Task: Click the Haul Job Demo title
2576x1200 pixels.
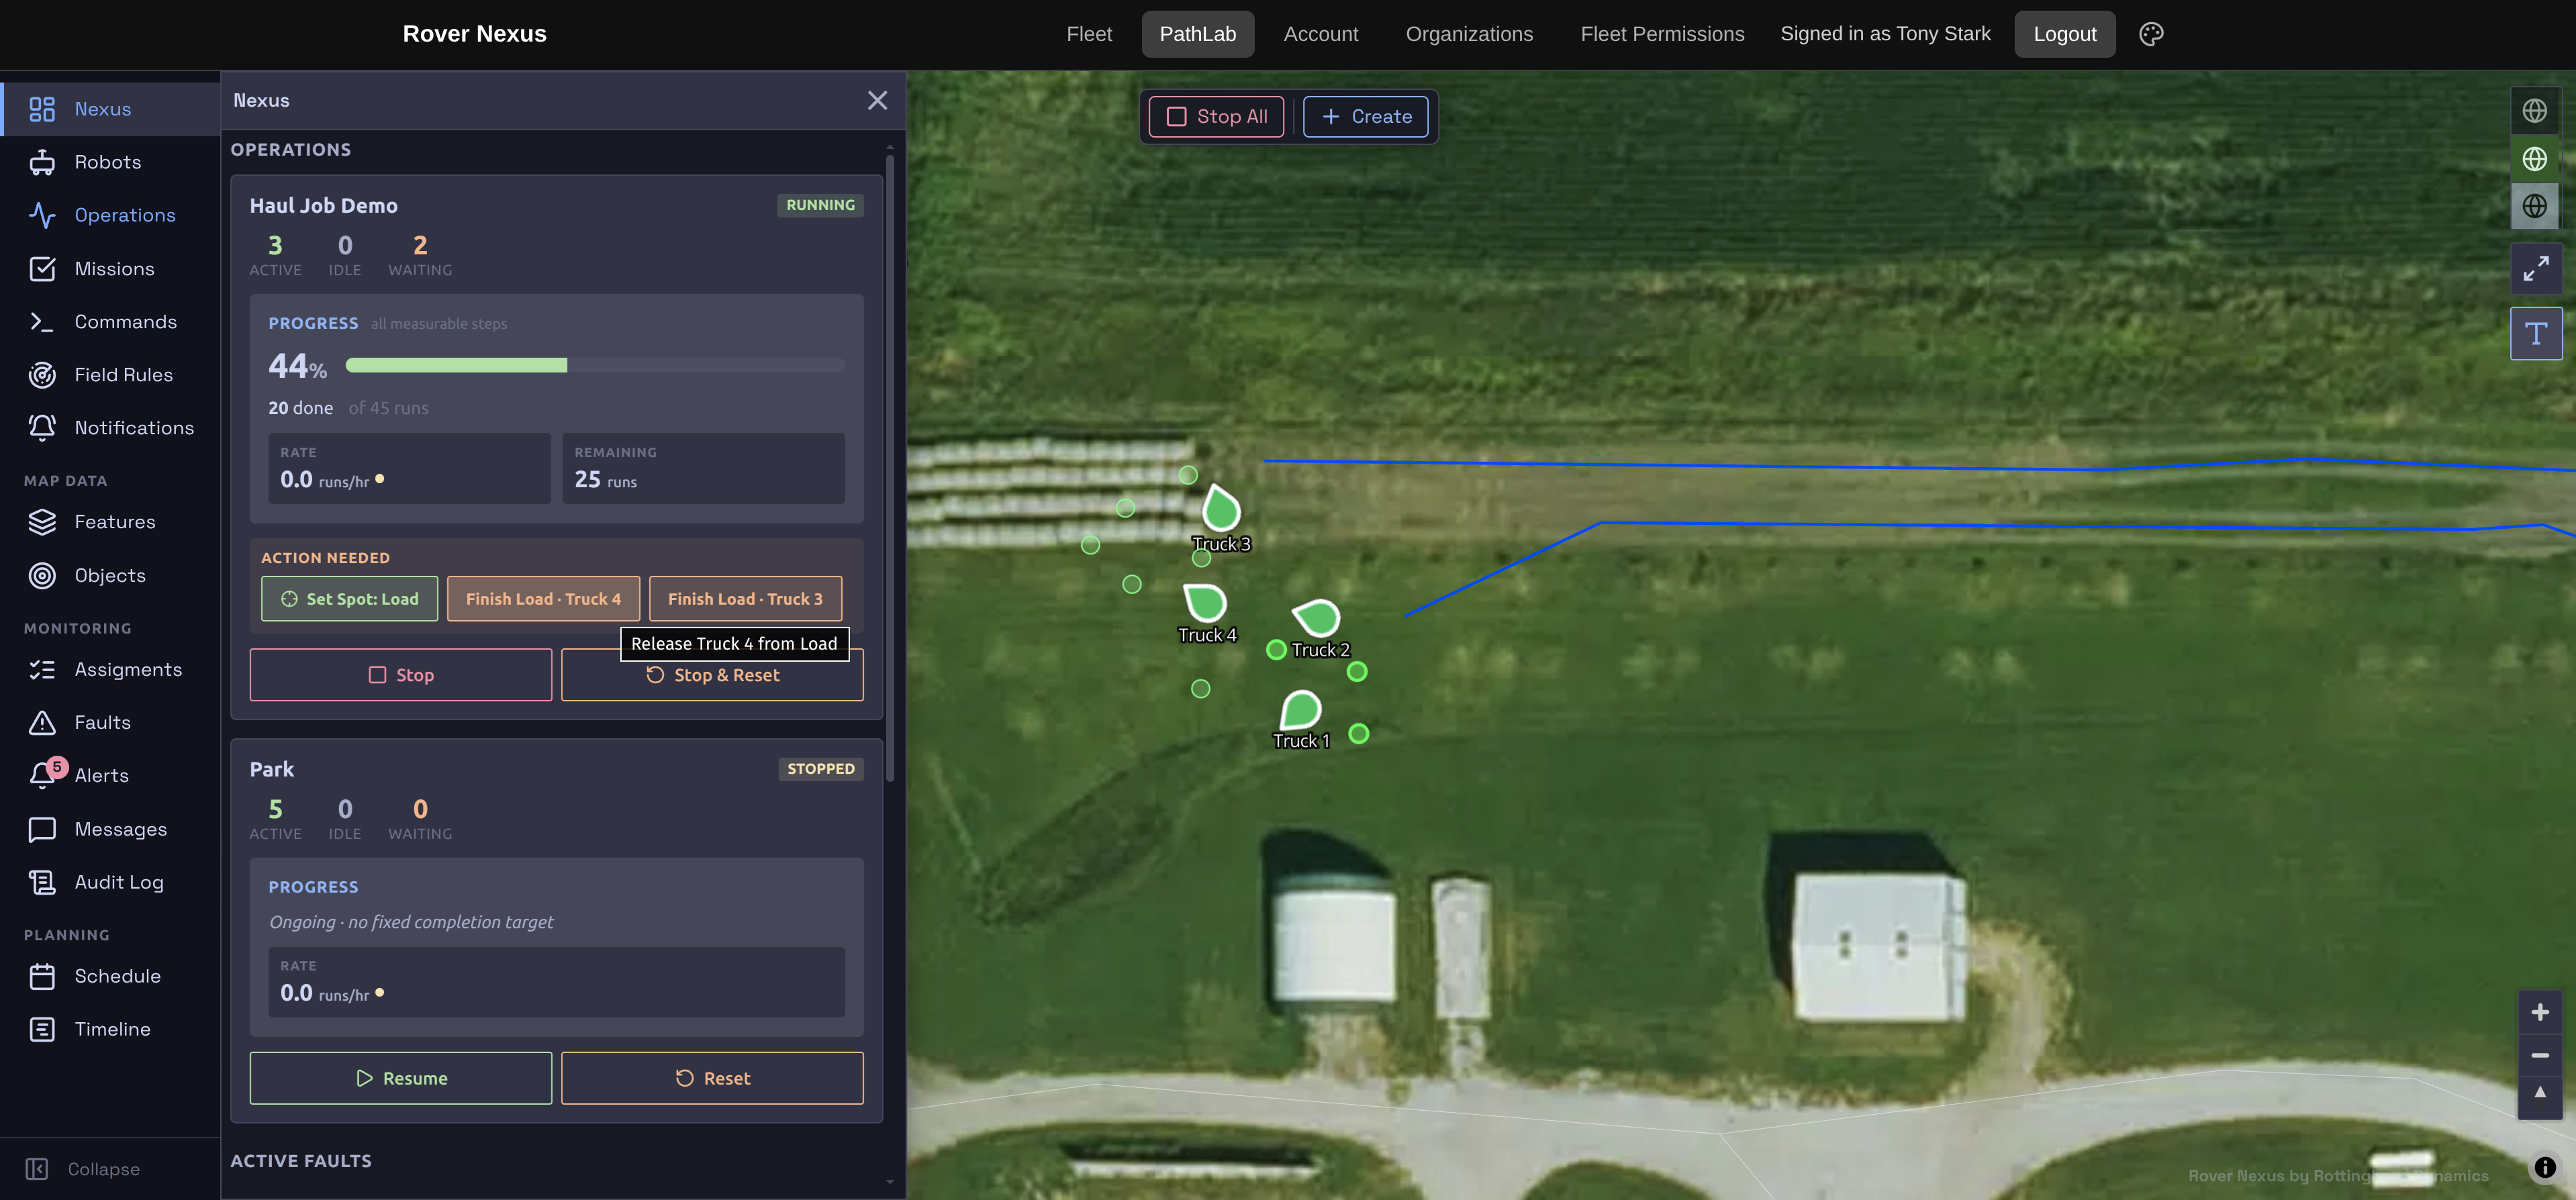Action: tap(323, 206)
